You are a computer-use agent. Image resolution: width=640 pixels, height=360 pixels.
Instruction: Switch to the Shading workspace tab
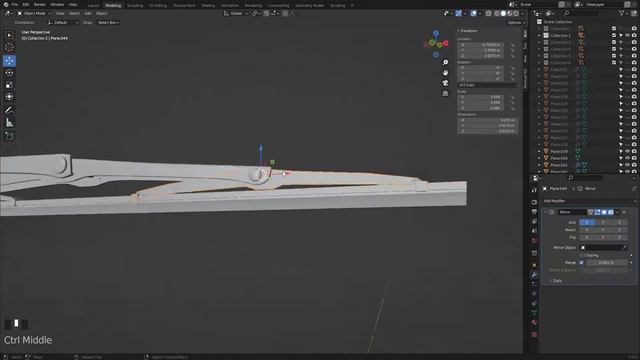pos(208,6)
